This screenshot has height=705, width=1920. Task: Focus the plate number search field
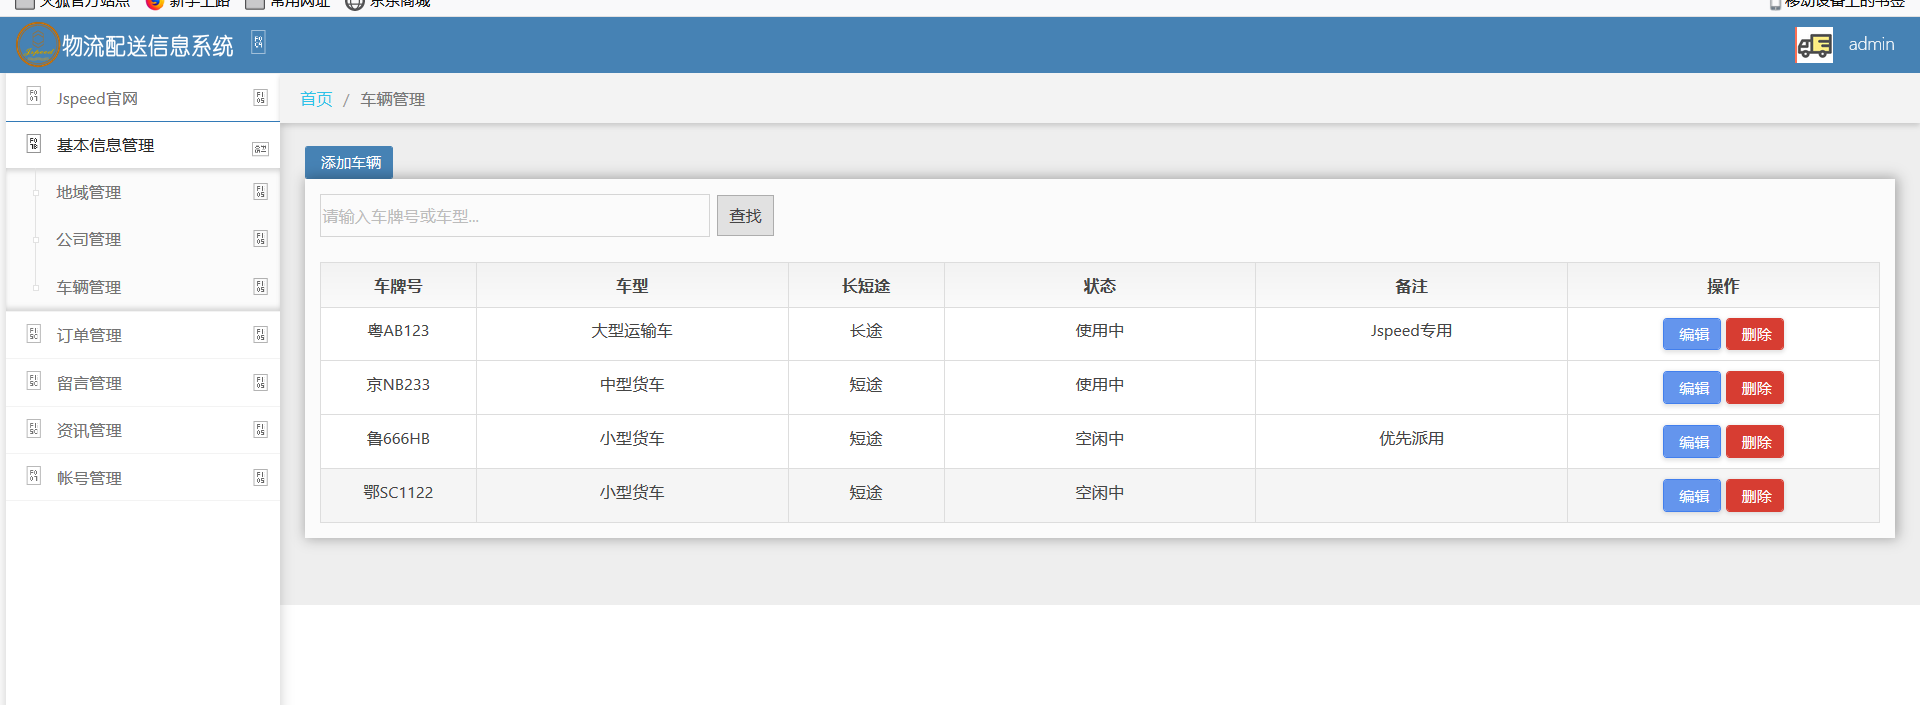coord(515,216)
